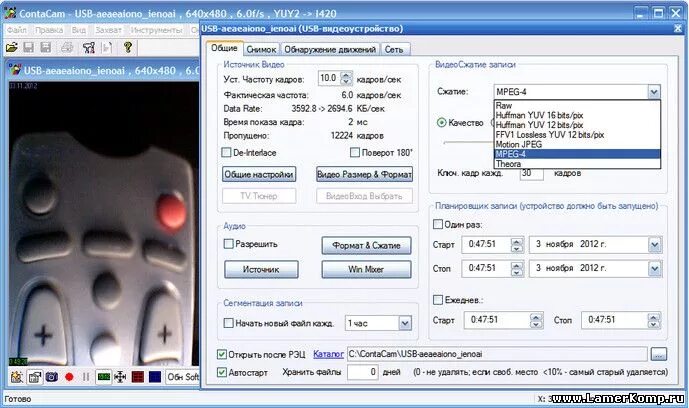Click the Win Mixer button
This screenshot has width=689, height=408.
pyautogui.click(x=366, y=269)
